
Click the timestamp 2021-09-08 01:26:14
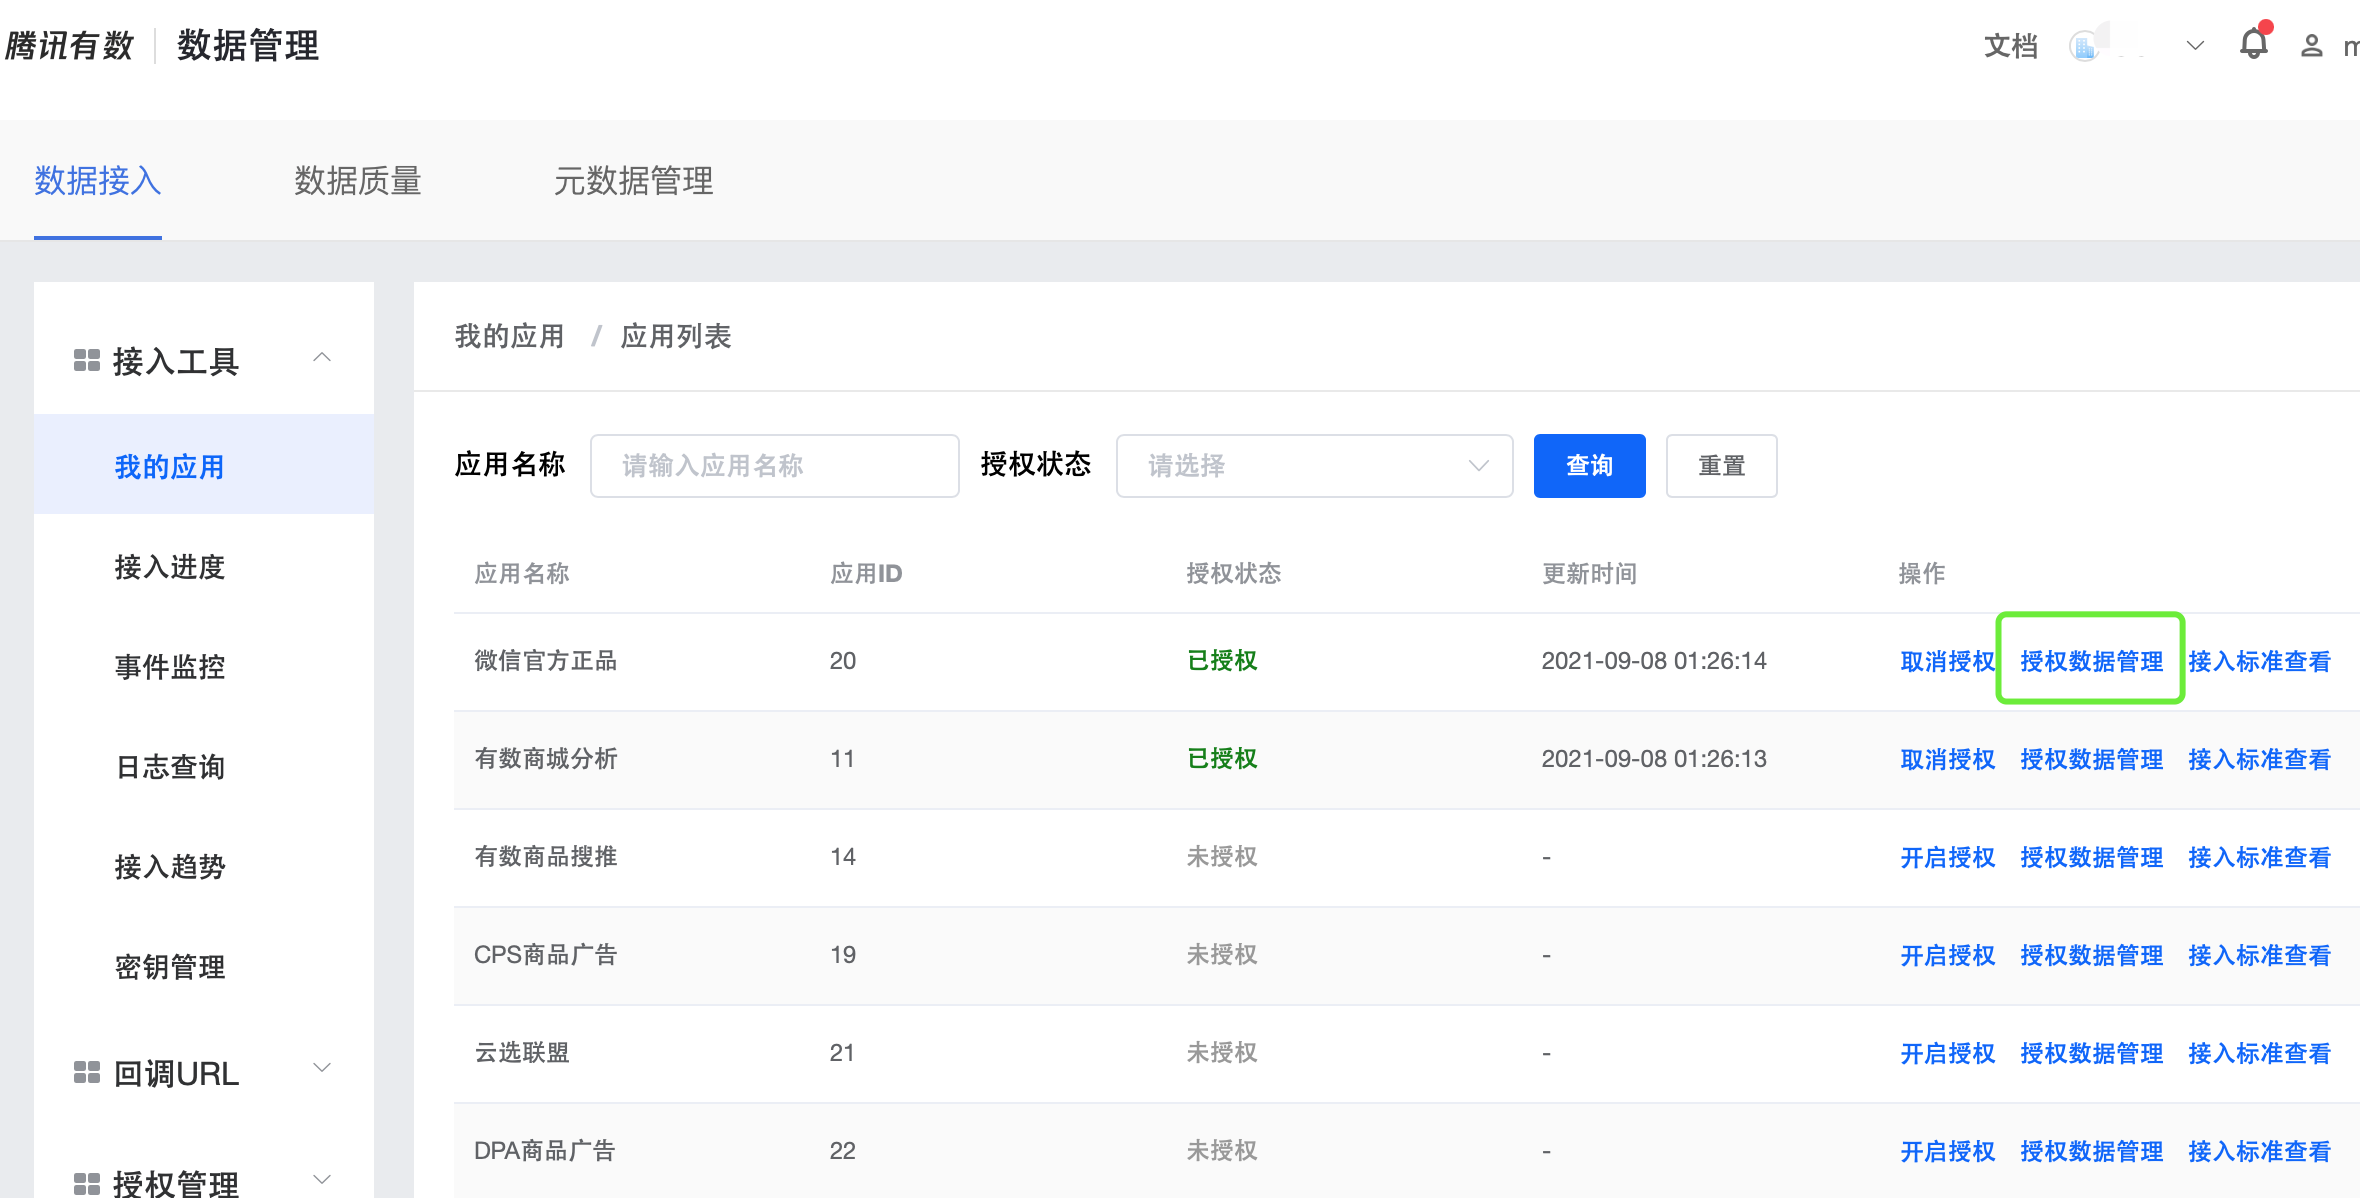(x=1654, y=660)
